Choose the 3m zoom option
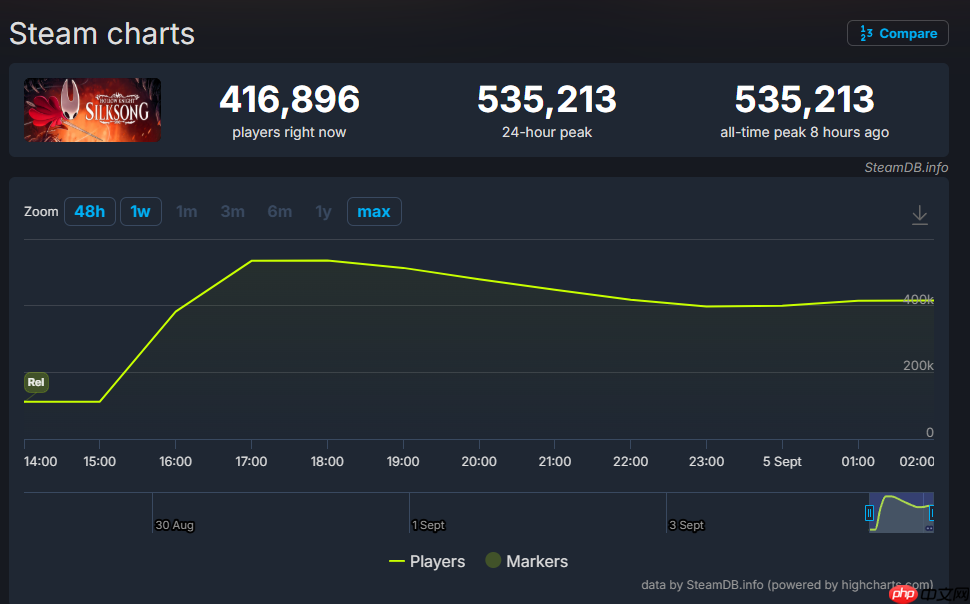 pos(233,212)
